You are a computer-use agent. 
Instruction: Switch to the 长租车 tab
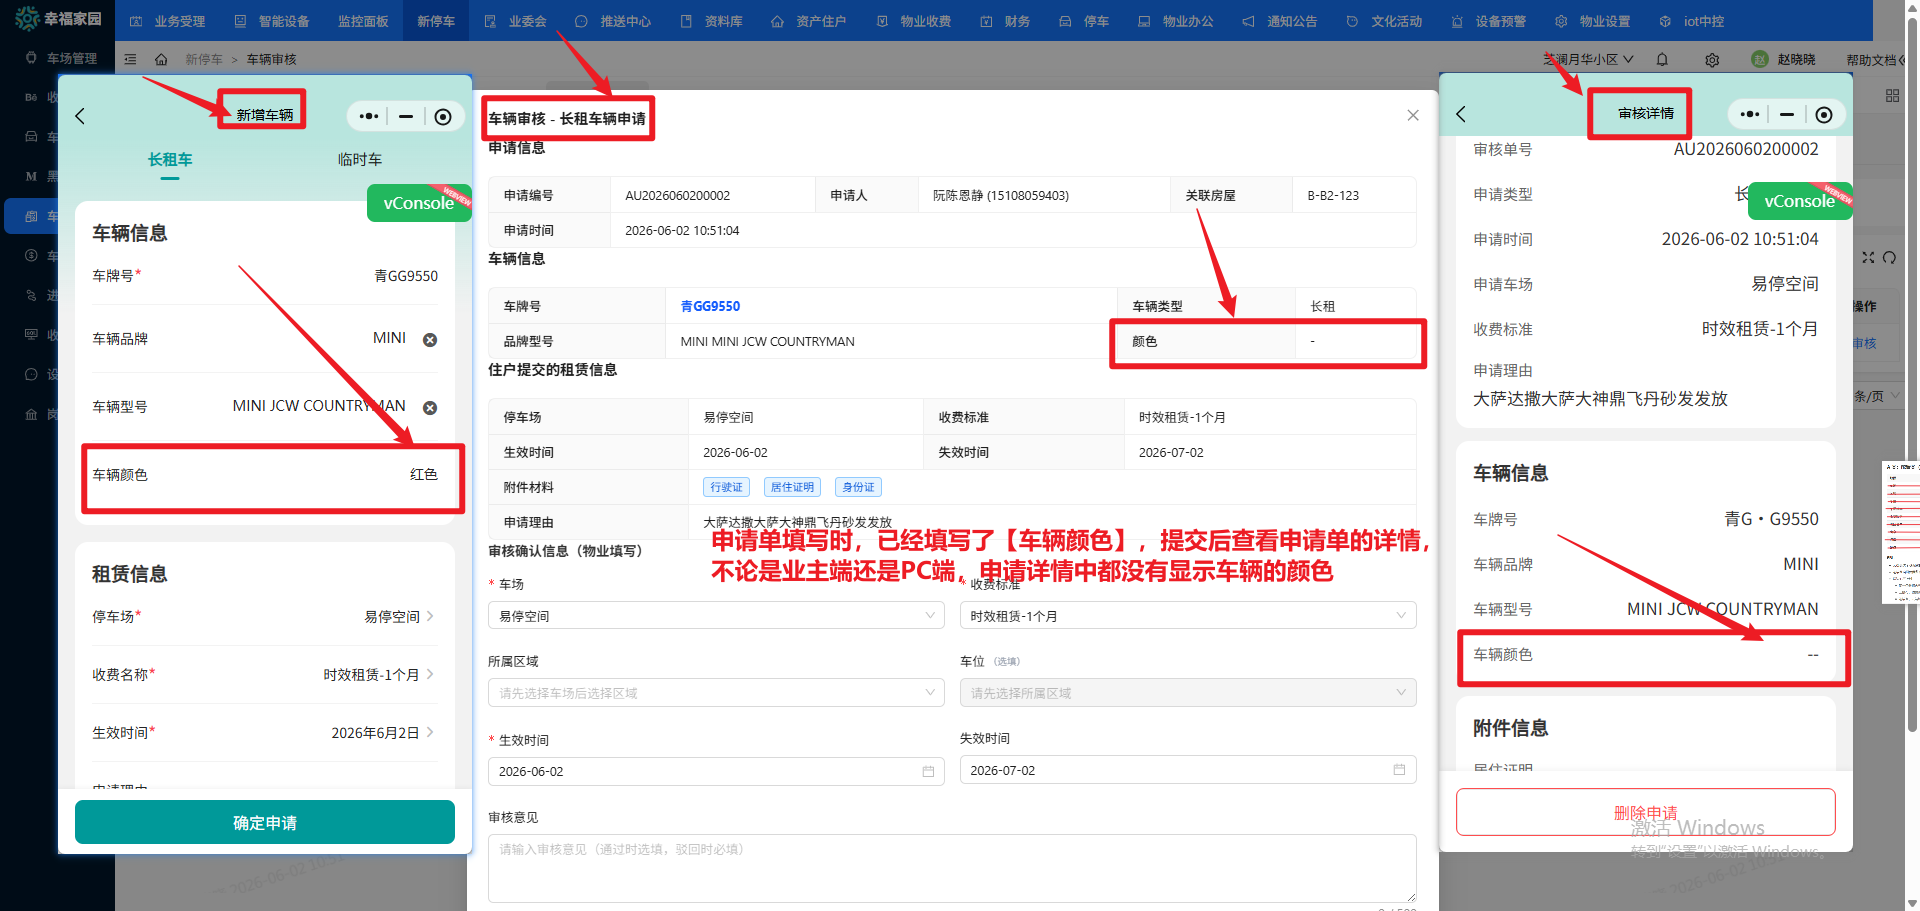point(170,160)
